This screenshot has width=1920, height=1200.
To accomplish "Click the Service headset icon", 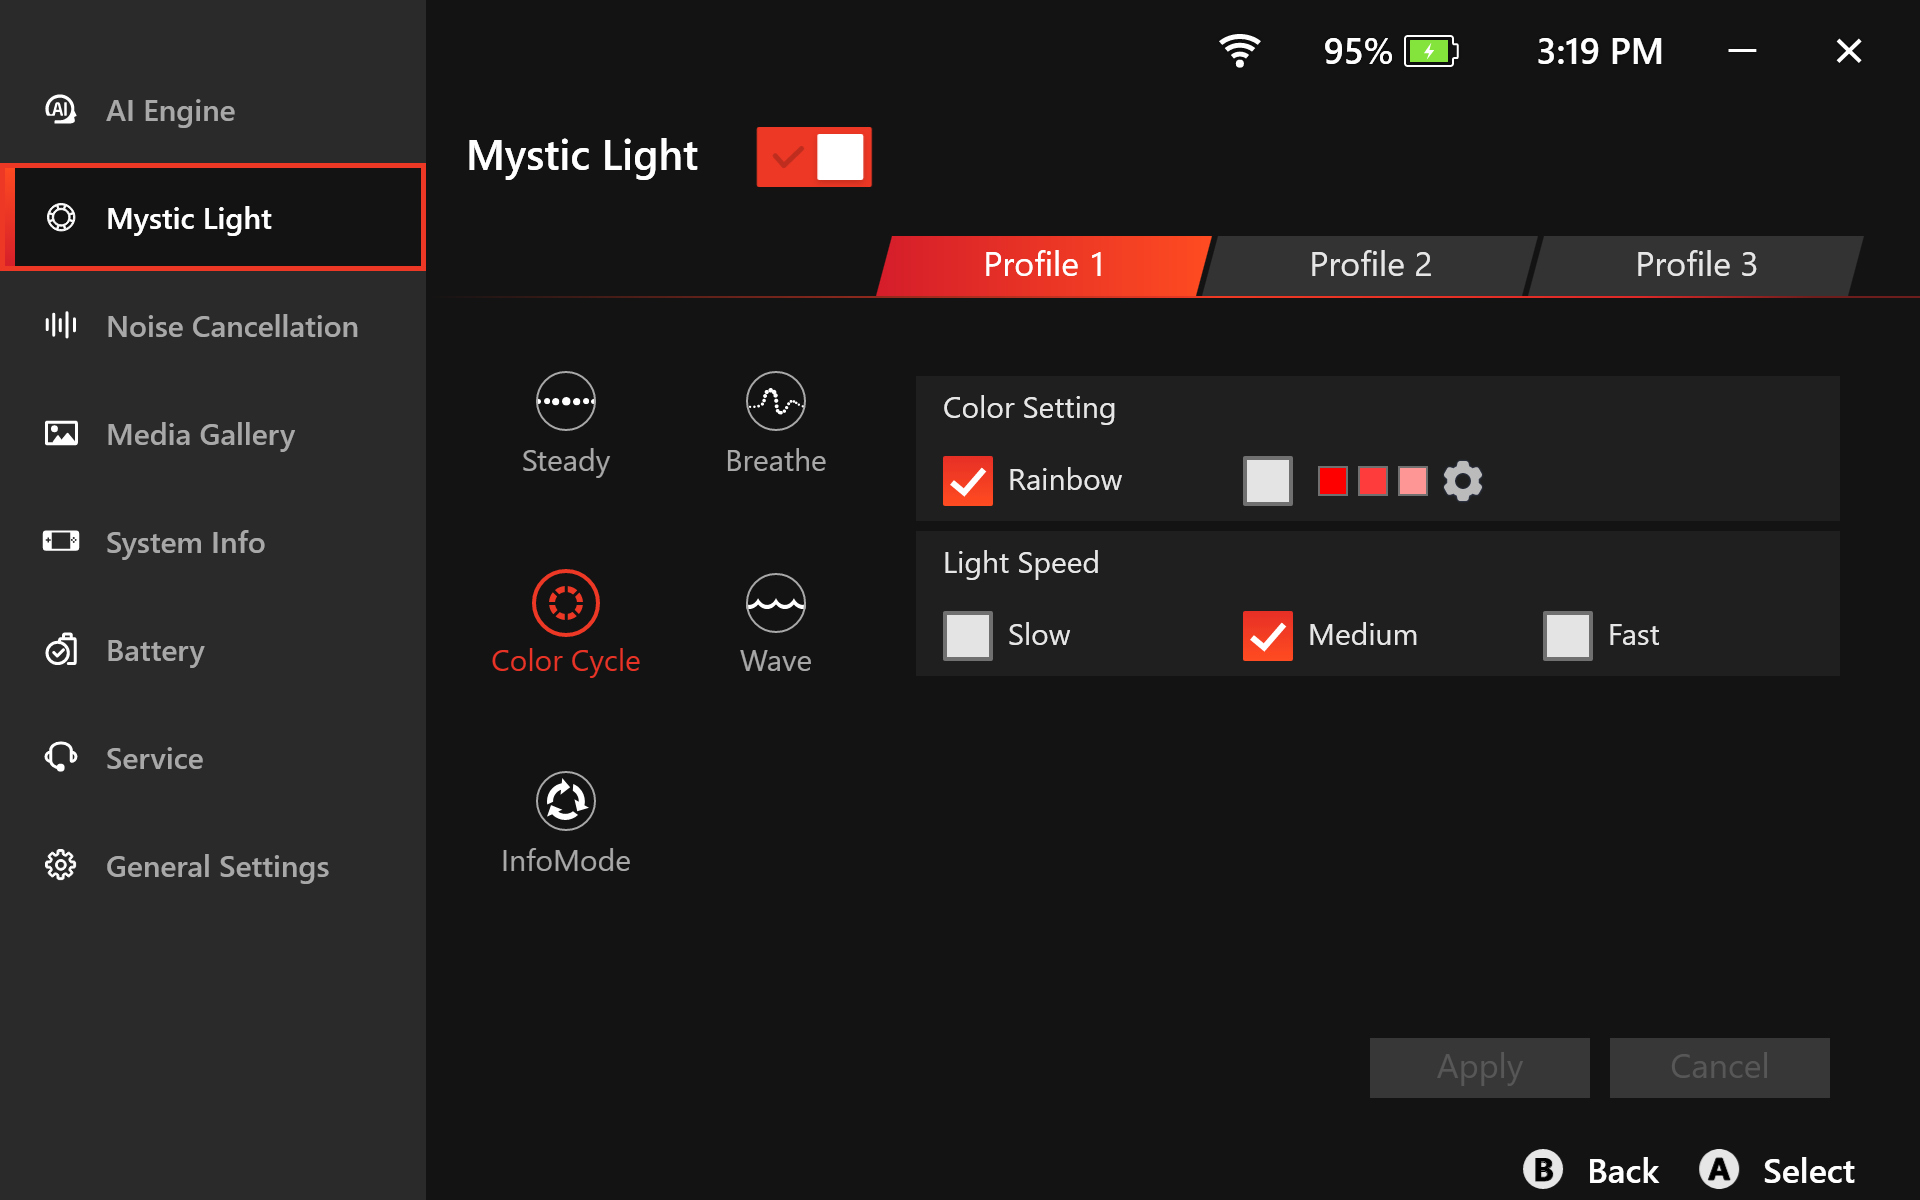I will [x=61, y=758].
